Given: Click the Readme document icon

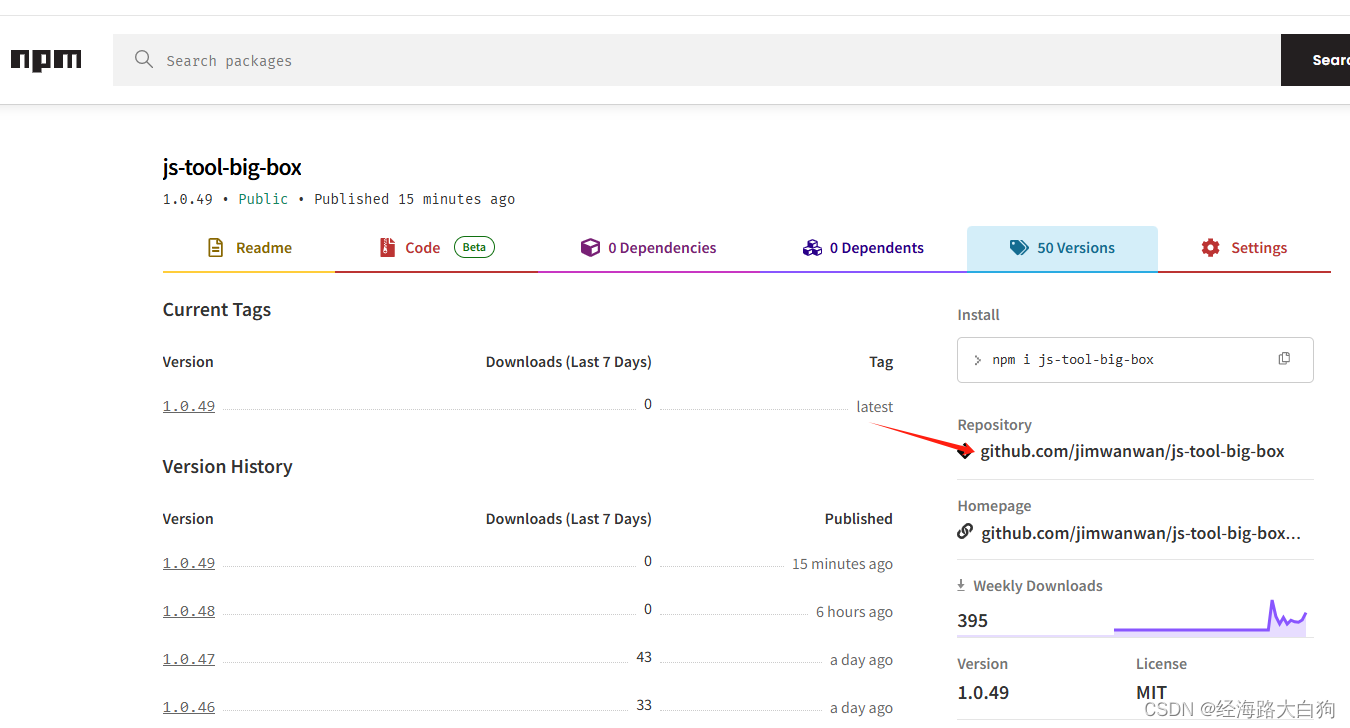Looking at the screenshot, I should click(x=215, y=247).
